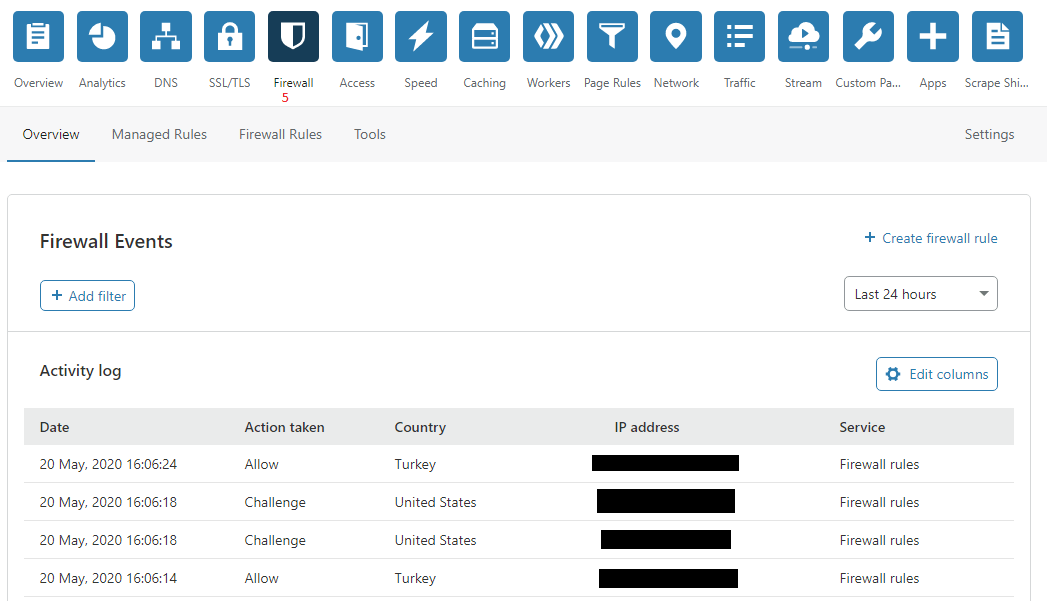This screenshot has width=1047, height=601.
Task: Click the Action taken column header
Action: [284, 427]
